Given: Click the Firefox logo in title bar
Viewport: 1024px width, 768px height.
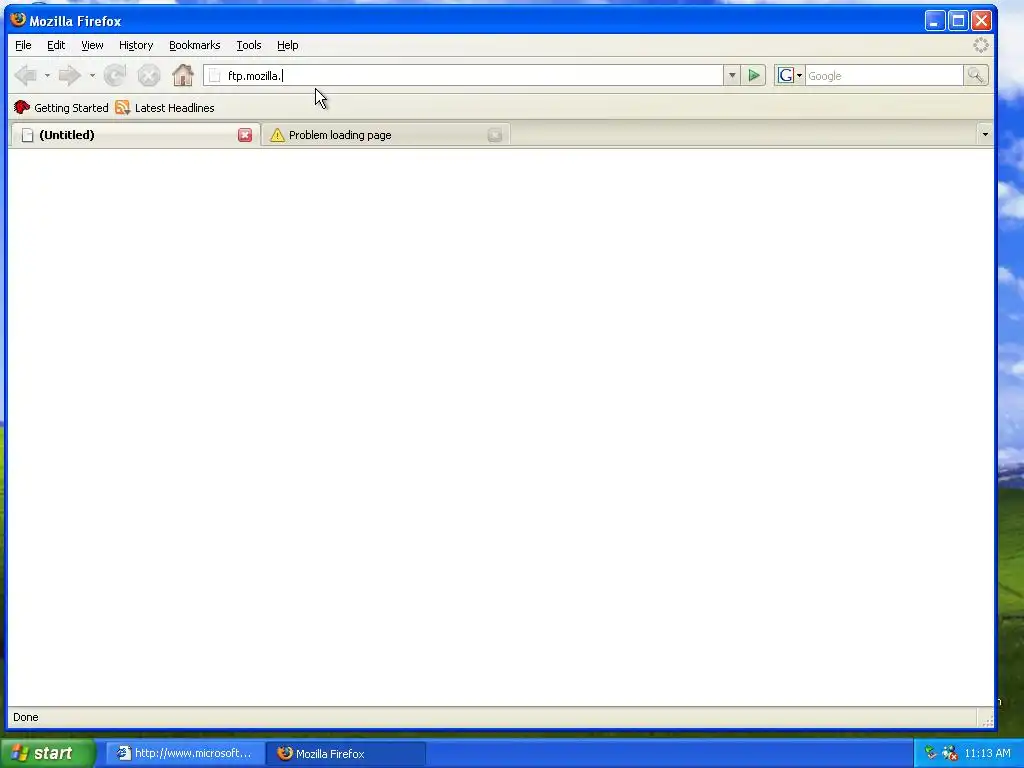Looking at the screenshot, I should [x=18, y=20].
